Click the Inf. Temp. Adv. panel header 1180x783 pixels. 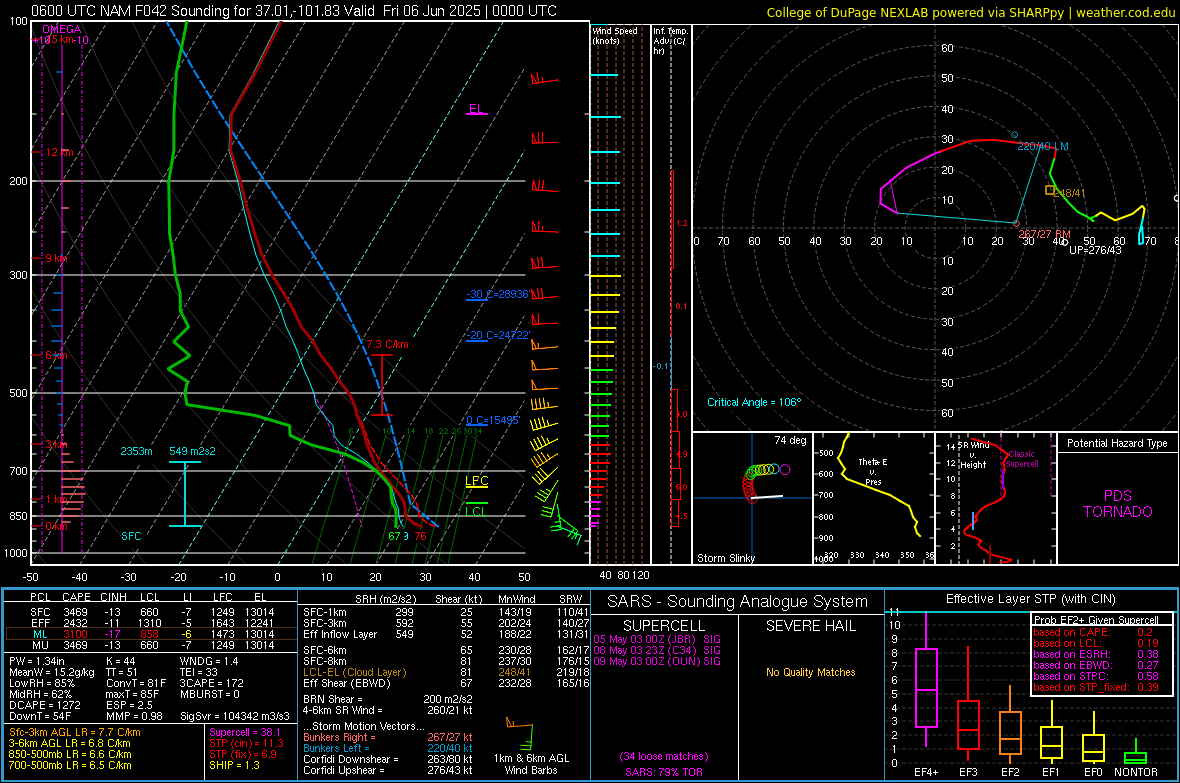pyautogui.click(x=670, y=41)
